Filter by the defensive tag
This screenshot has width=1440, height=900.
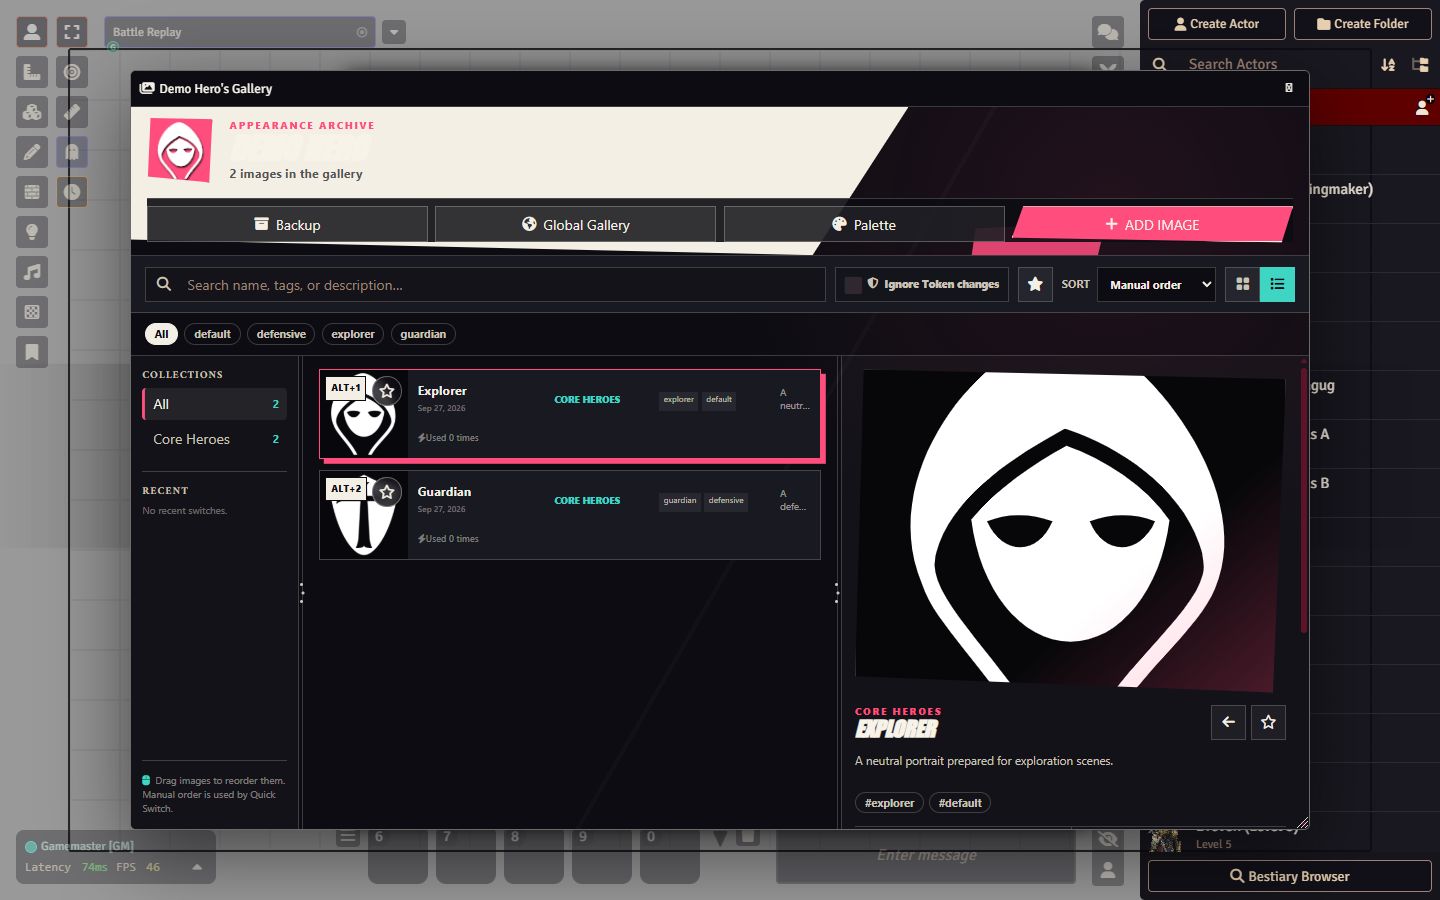point(281,334)
